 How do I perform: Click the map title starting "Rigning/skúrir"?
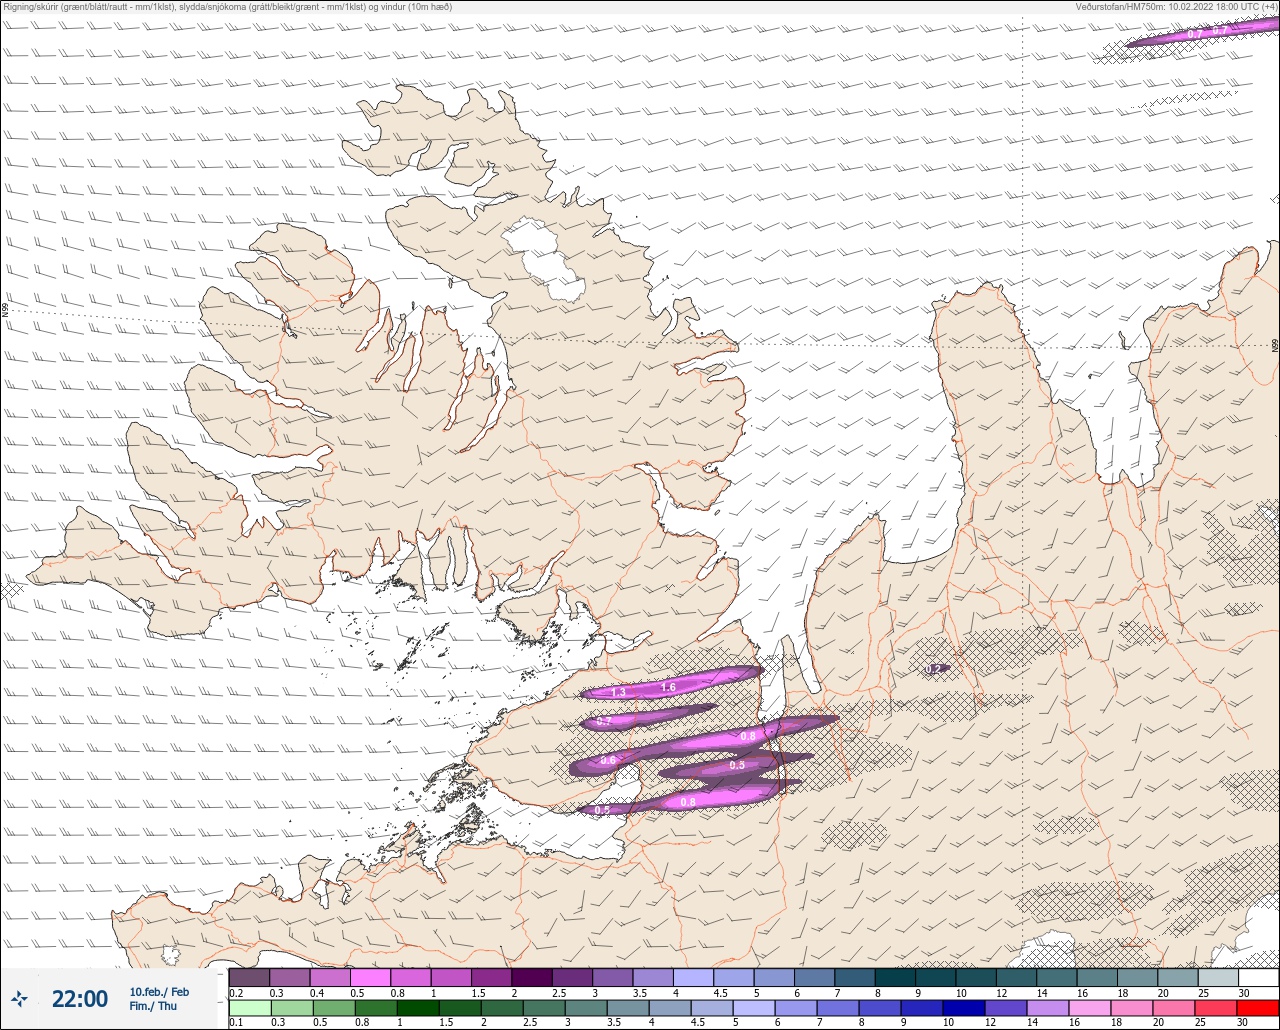click(227, 7)
